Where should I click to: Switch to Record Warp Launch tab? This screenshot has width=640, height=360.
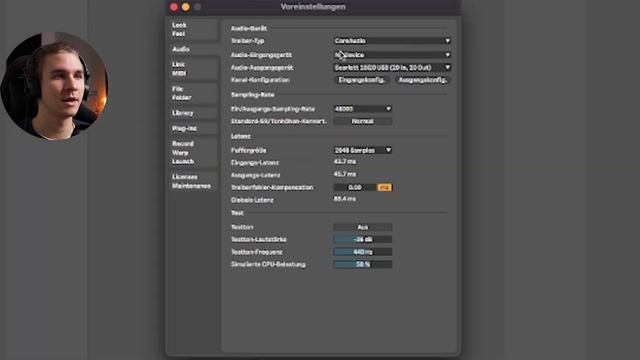[193, 153]
